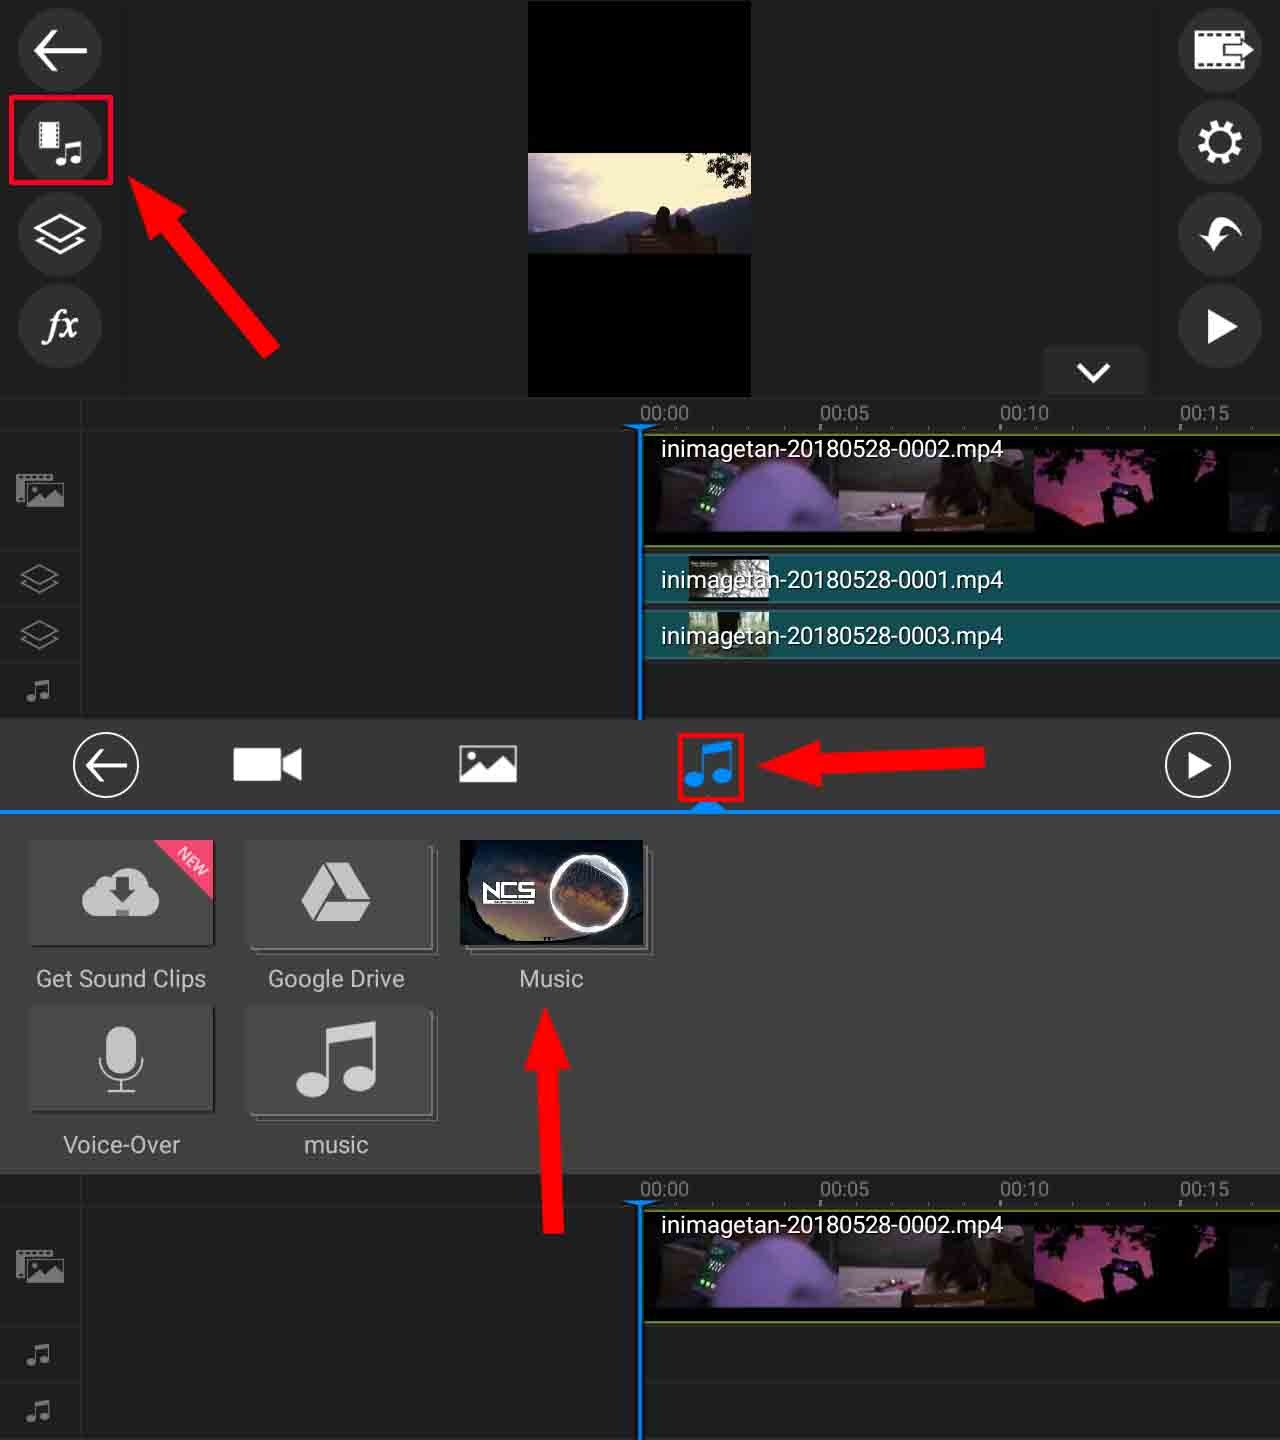The width and height of the screenshot is (1280, 1440).
Task: Open Get Sound Clips download folder
Action: [x=121, y=893]
